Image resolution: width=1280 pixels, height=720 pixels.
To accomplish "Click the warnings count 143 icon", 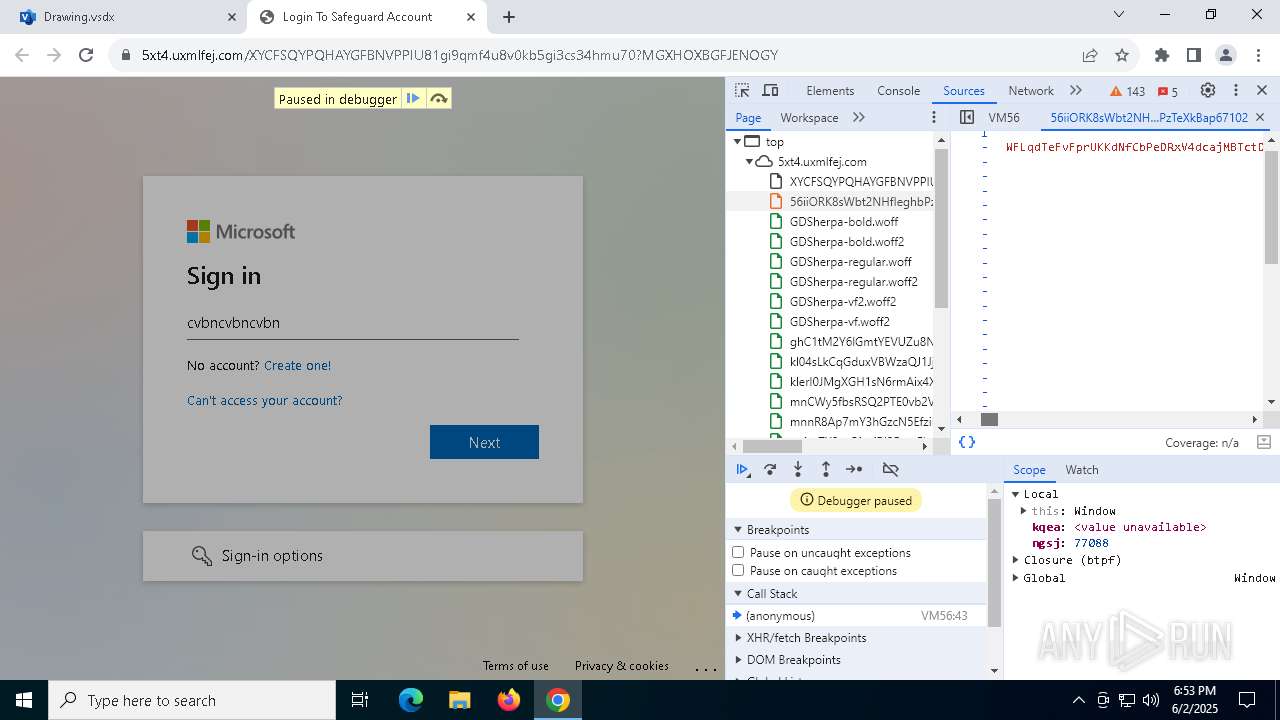I will coord(1128,91).
